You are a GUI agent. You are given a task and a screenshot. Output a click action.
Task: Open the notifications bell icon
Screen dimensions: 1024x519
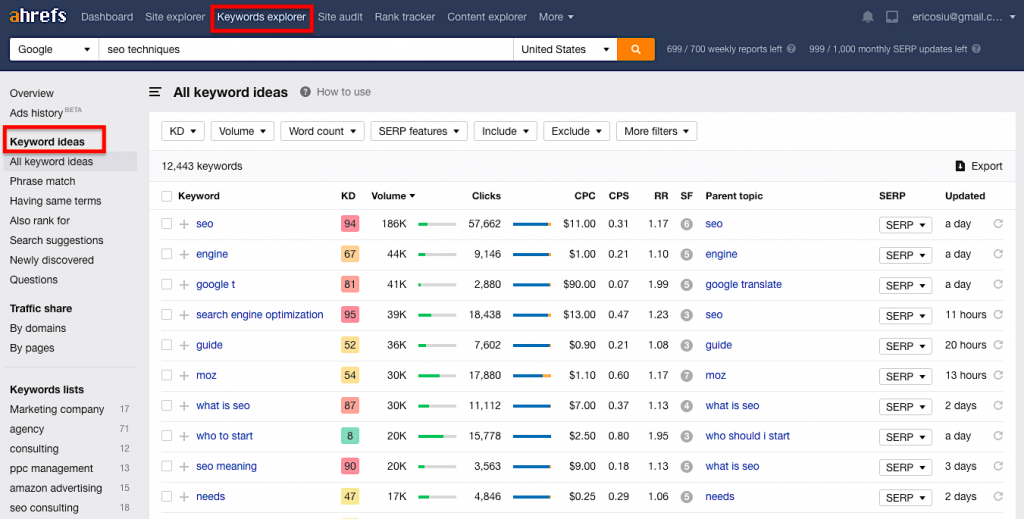pyautogui.click(x=867, y=17)
